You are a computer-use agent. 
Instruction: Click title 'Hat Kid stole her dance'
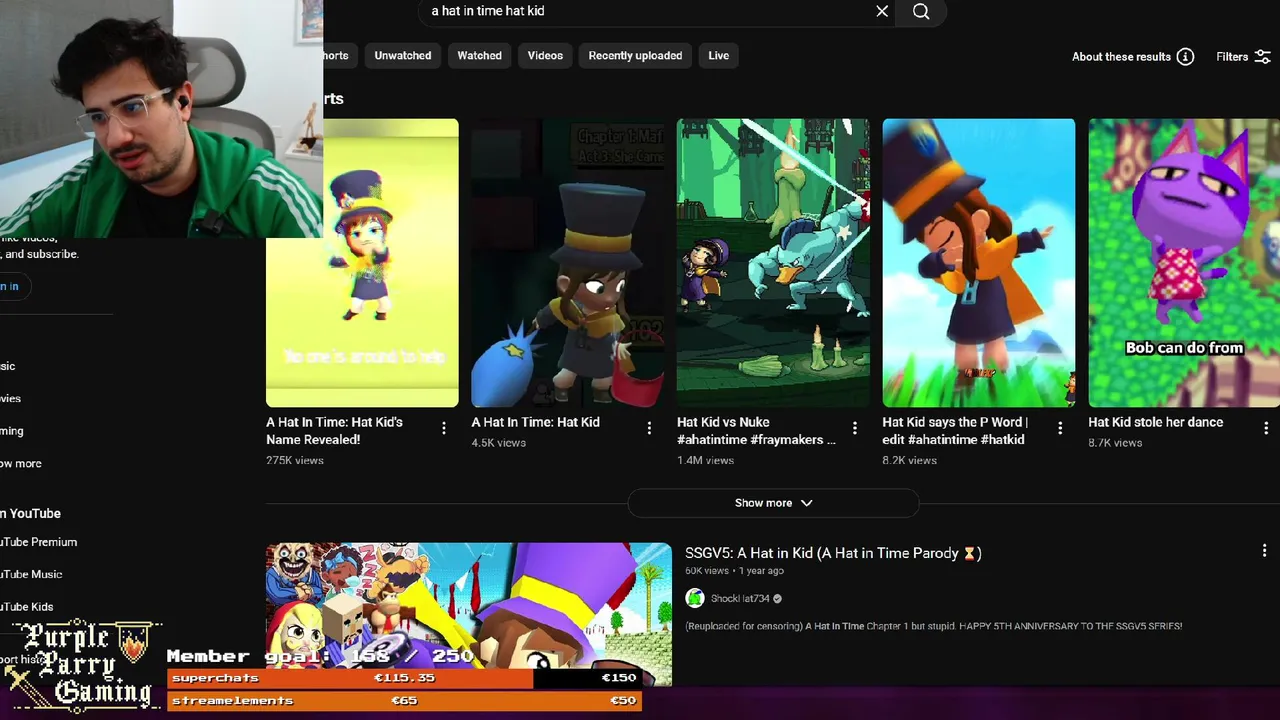[1155, 422]
